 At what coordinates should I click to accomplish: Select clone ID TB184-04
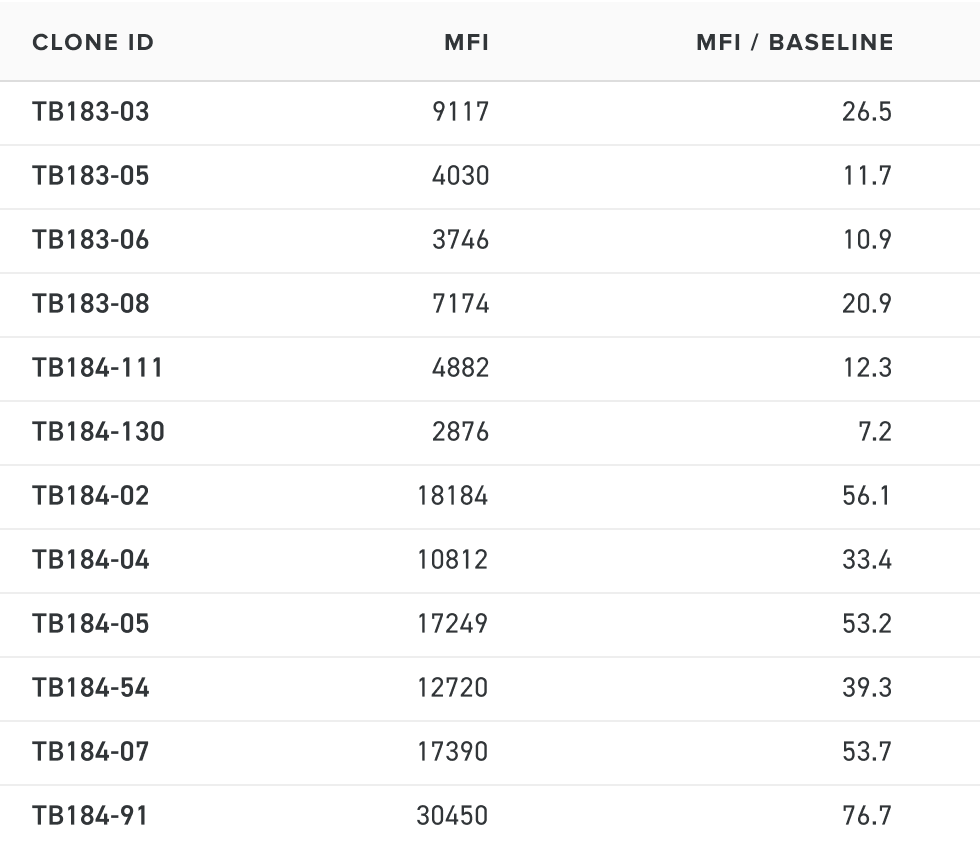click(90, 559)
